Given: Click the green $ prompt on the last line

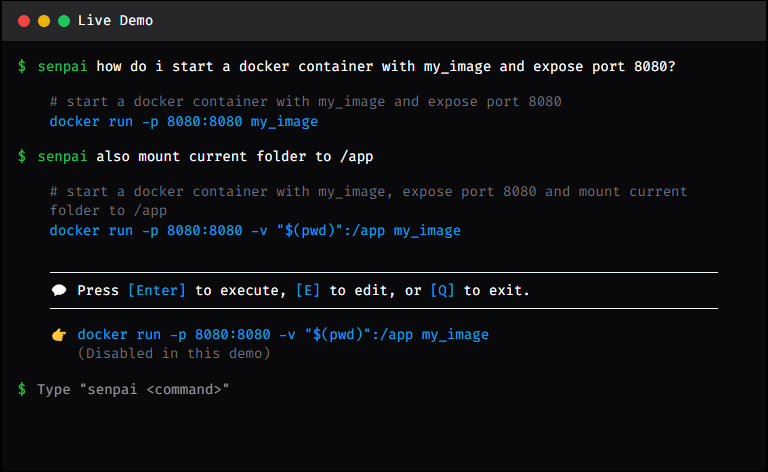Looking at the screenshot, I should [x=22, y=388].
